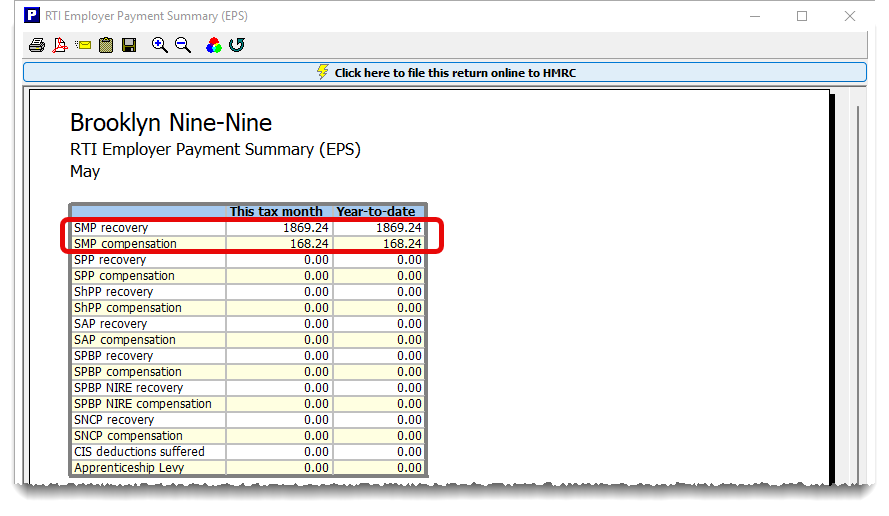
Task: Click the app logo in title bar
Action: (x=32, y=15)
